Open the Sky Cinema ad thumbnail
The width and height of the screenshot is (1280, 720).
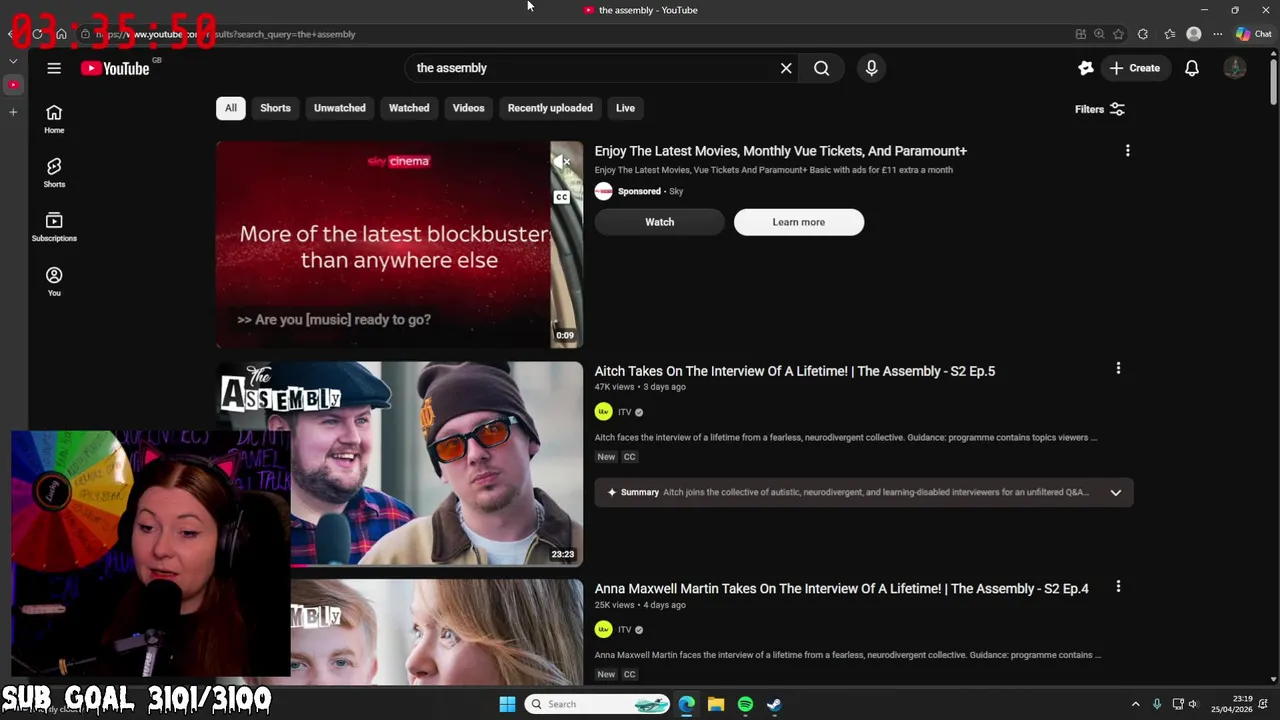click(x=399, y=244)
